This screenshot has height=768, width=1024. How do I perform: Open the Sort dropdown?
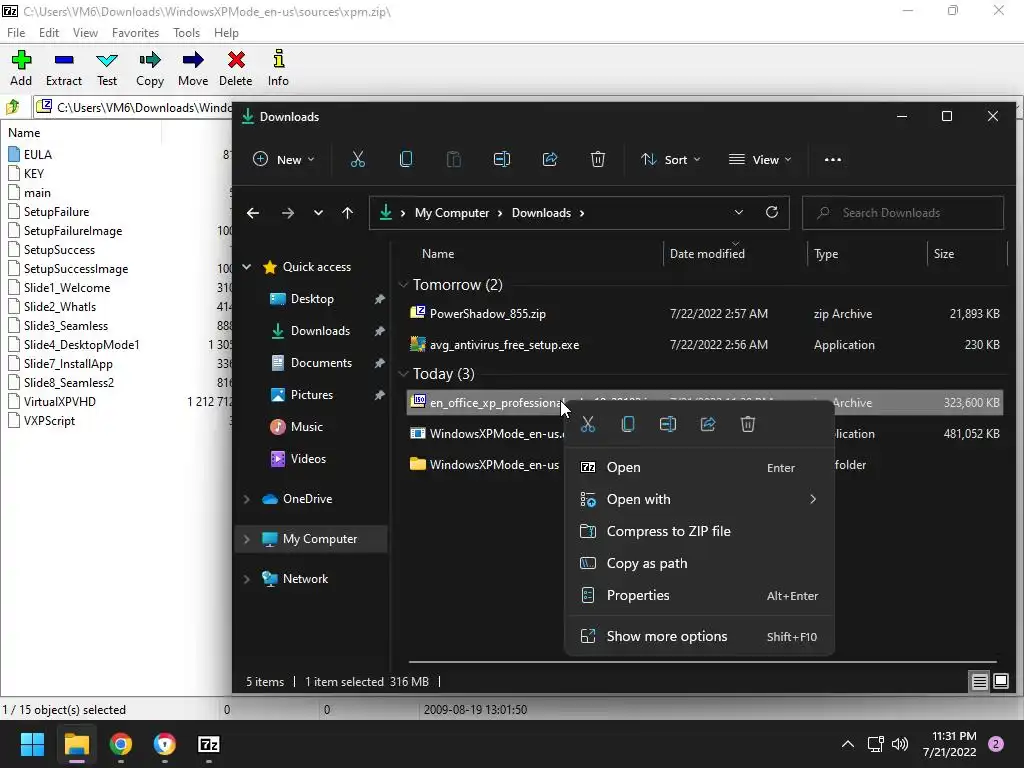pos(671,159)
